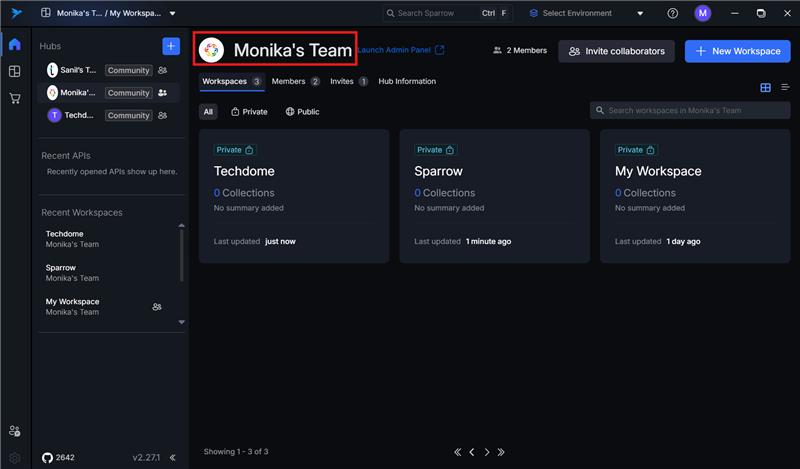Click Community tag on Techdome hub

click(x=129, y=115)
